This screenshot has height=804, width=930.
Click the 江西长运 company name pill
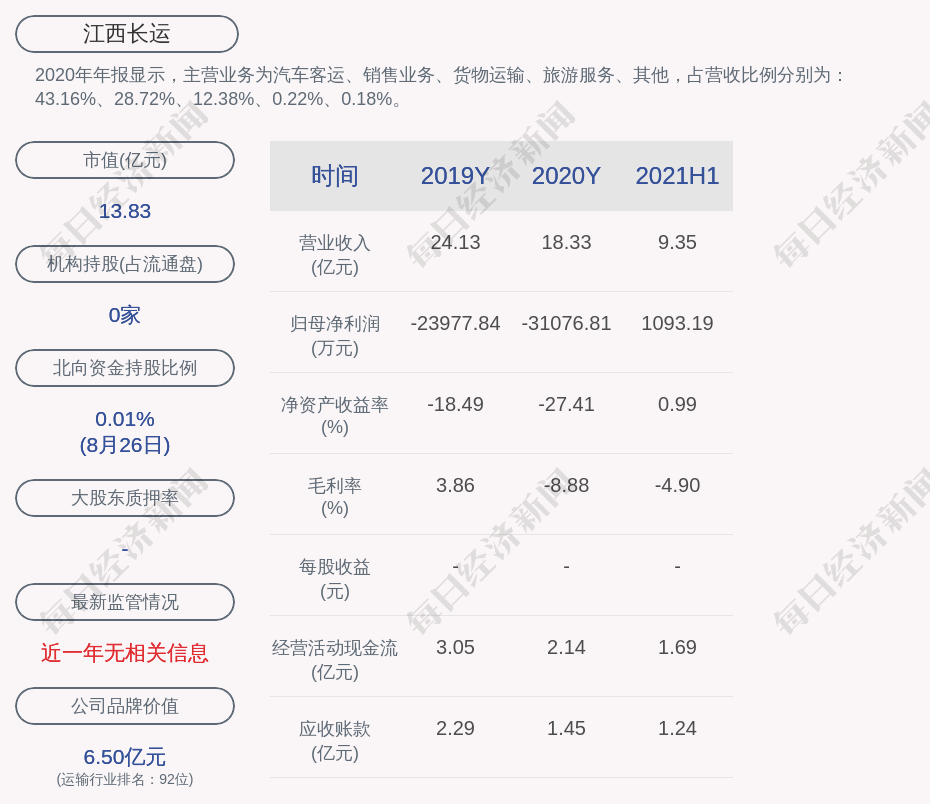tap(127, 34)
